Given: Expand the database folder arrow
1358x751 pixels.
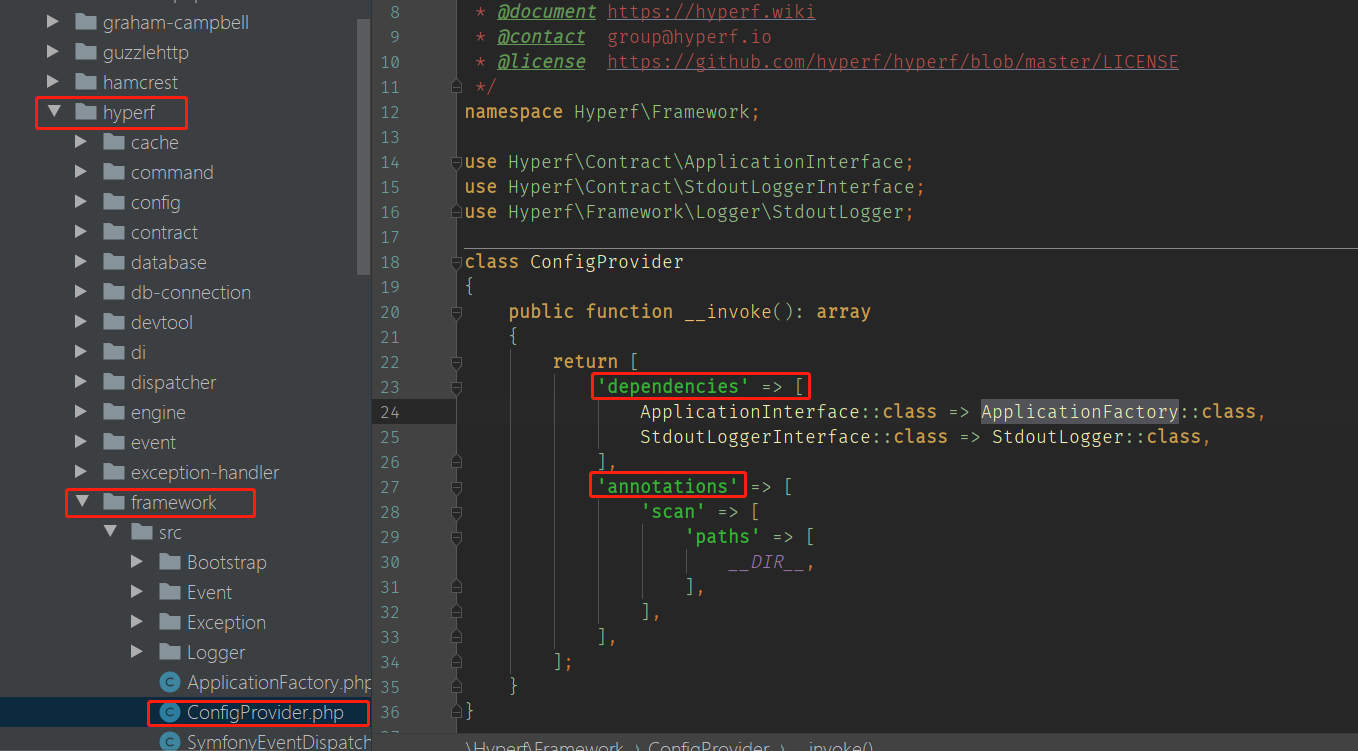Looking at the screenshot, I should (81, 262).
